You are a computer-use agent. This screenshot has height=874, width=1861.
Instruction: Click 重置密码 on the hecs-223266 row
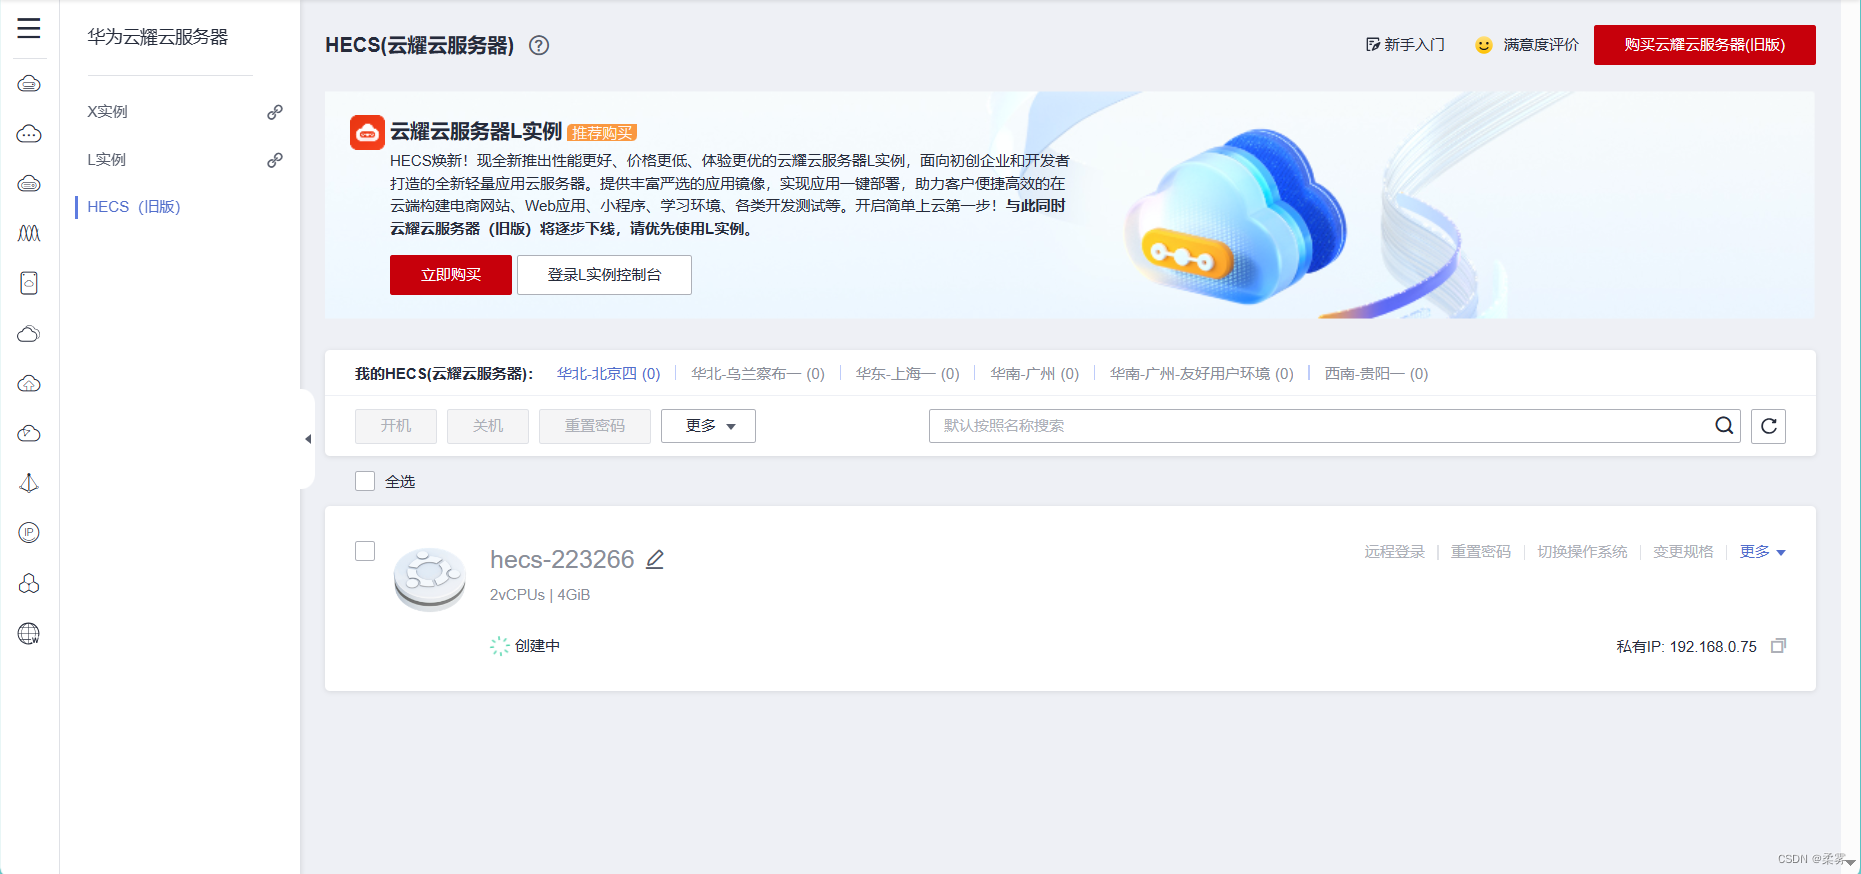pyautogui.click(x=1481, y=552)
